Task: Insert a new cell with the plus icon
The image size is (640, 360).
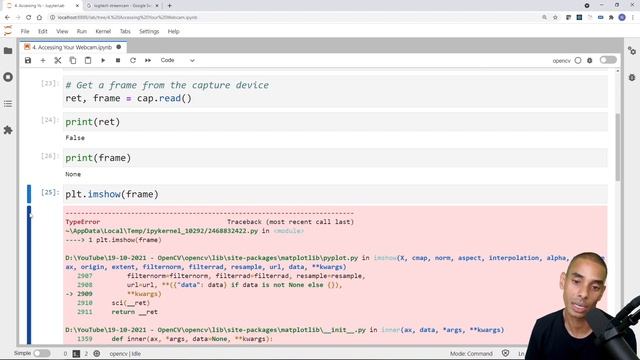Action: tap(43, 60)
